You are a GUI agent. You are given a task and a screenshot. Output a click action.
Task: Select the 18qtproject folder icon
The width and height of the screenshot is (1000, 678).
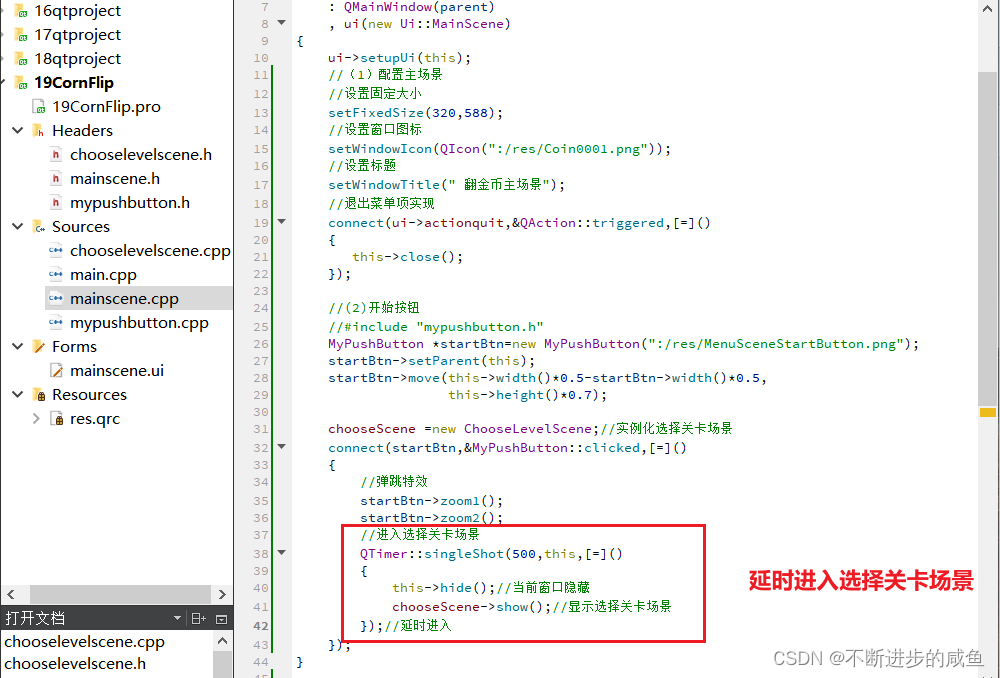click(21, 59)
